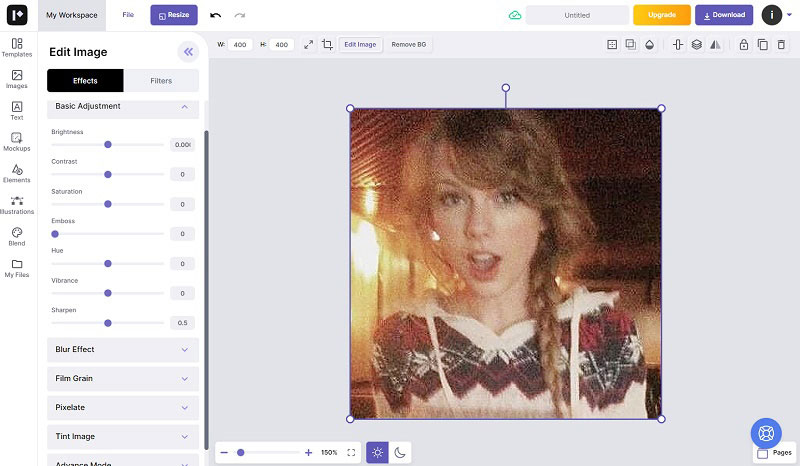Duplicate the selected image
Viewport: 800px width, 466px height.
tap(763, 44)
